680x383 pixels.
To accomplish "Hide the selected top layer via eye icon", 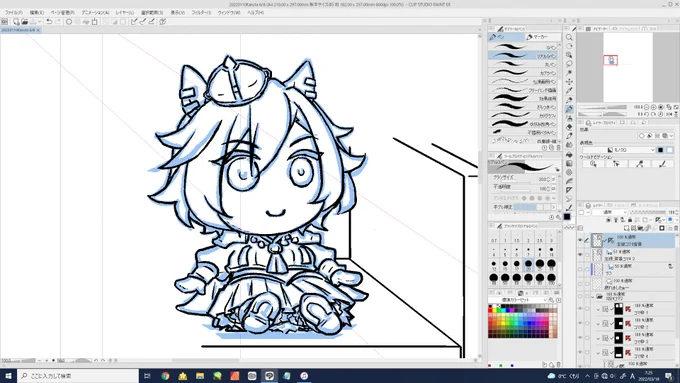I will 580,240.
